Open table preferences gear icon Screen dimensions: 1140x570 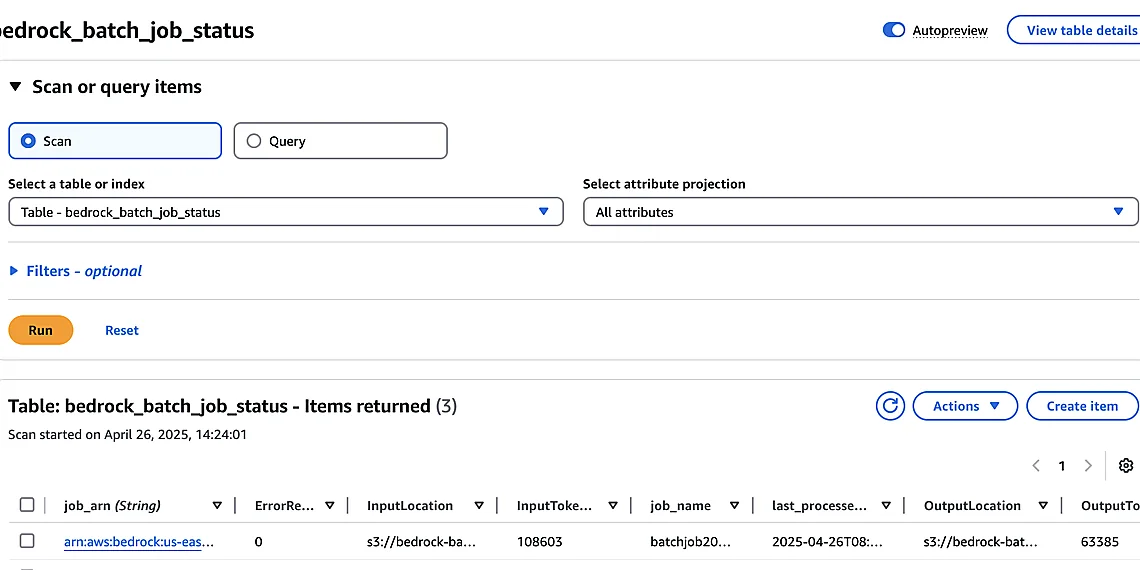point(1126,465)
